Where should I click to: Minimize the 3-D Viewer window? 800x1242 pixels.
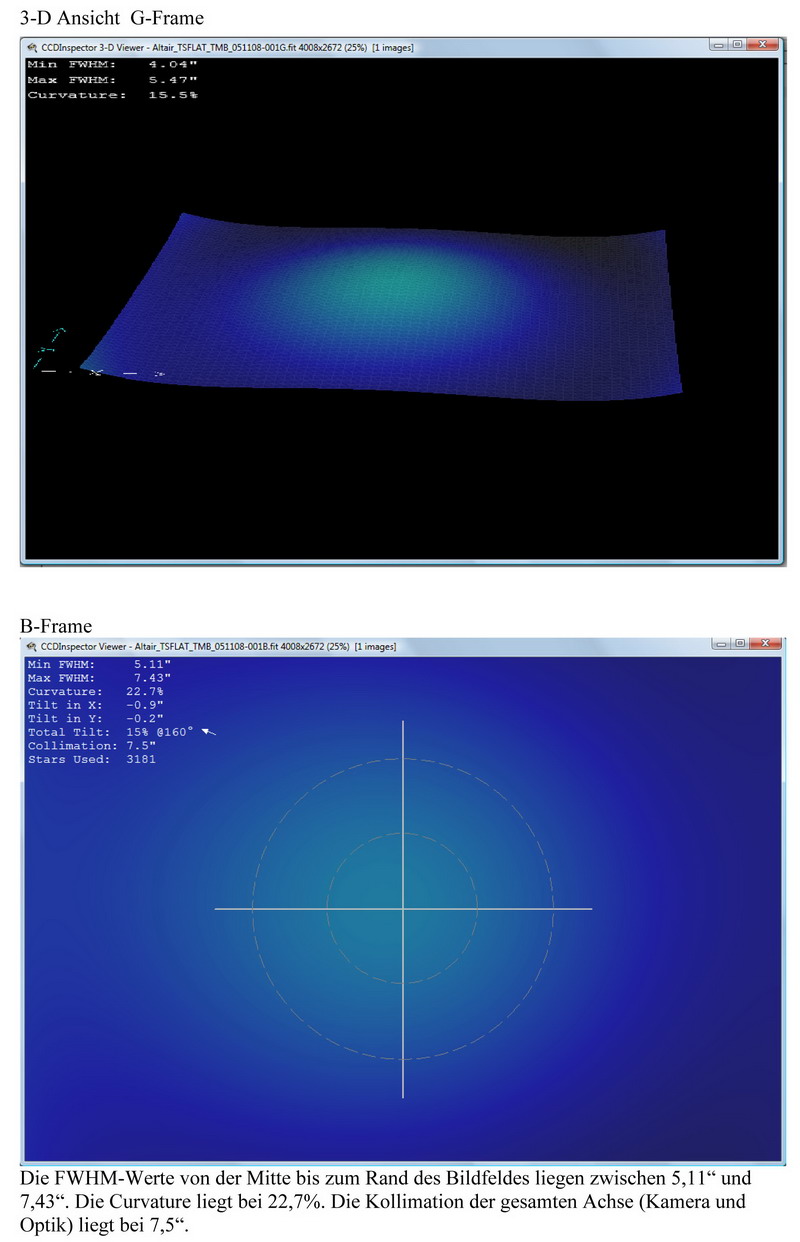pyautogui.click(x=720, y=46)
